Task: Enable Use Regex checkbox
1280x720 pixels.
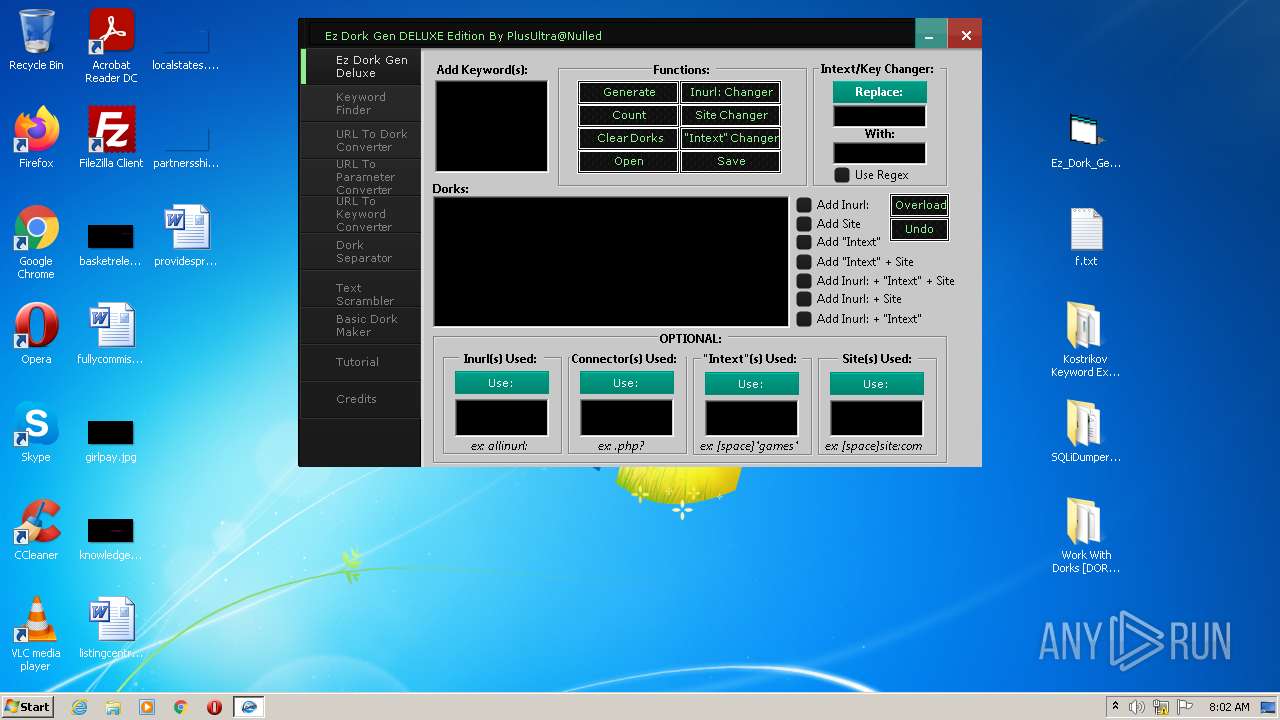Action: [x=842, y=175]
